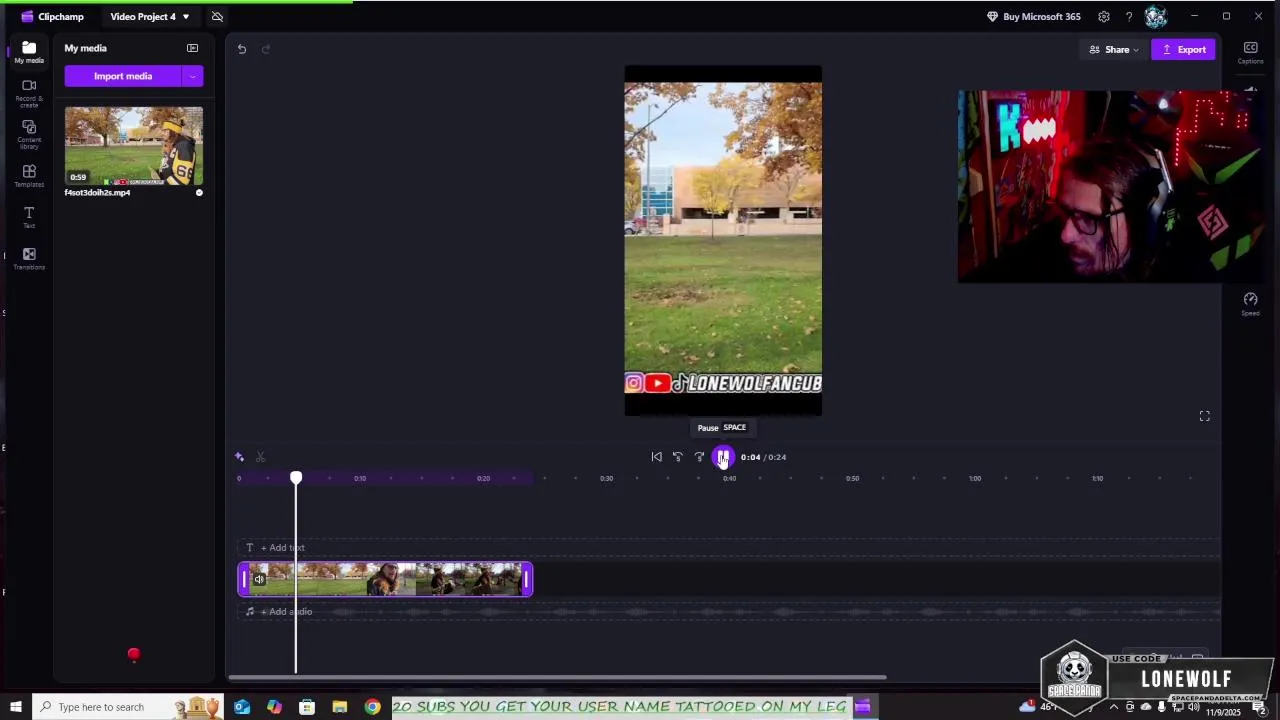
Task: Enter fullscreen preview mode
Action: [x=1204, y=416]
